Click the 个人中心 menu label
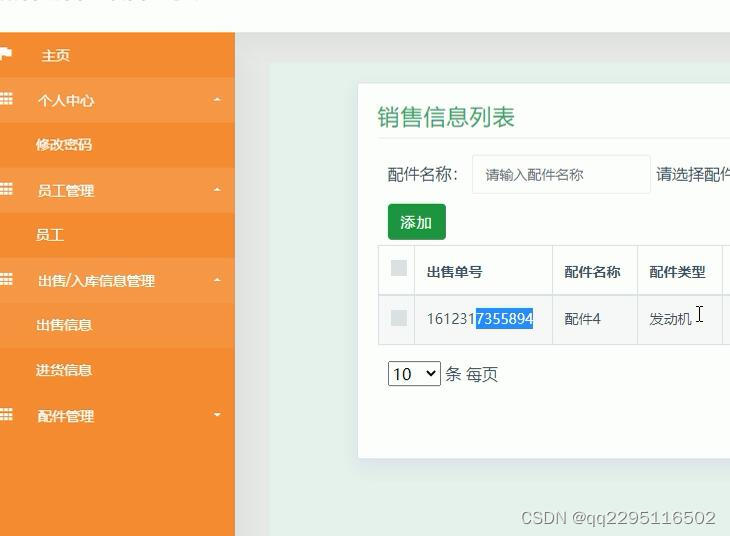The height and width of the screenshot is (536, 730). (x=66, y=101)
